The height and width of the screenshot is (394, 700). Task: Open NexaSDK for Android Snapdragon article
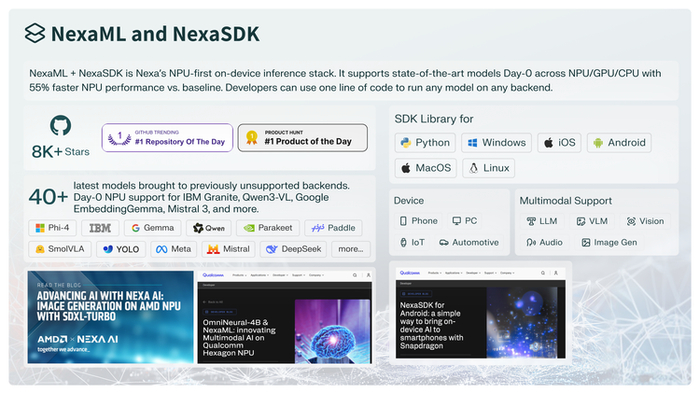(480, 313)
